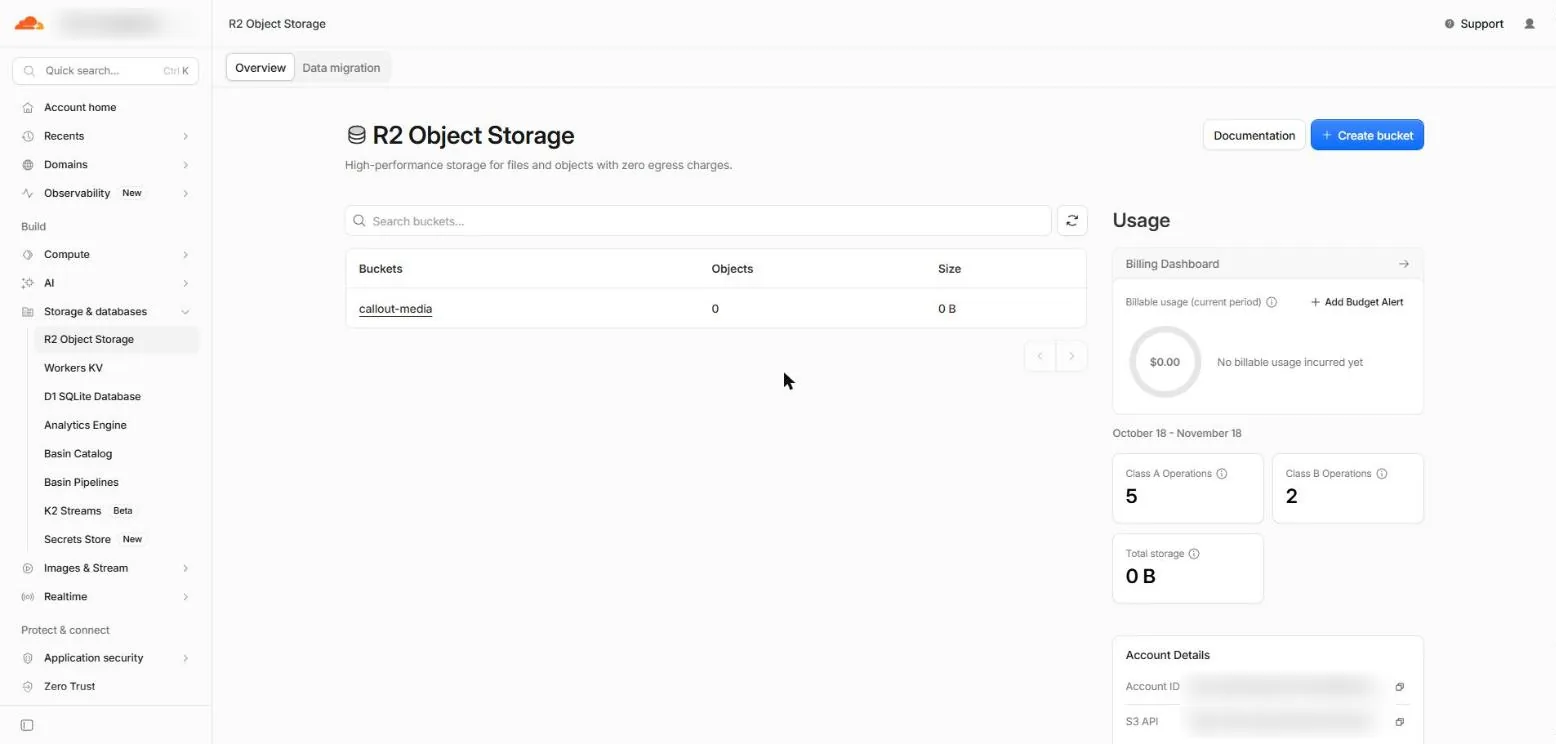Collapse the Storage & databases chevron
The height and width of the screenshot is (744, 1556).
(x=186, y=312)
